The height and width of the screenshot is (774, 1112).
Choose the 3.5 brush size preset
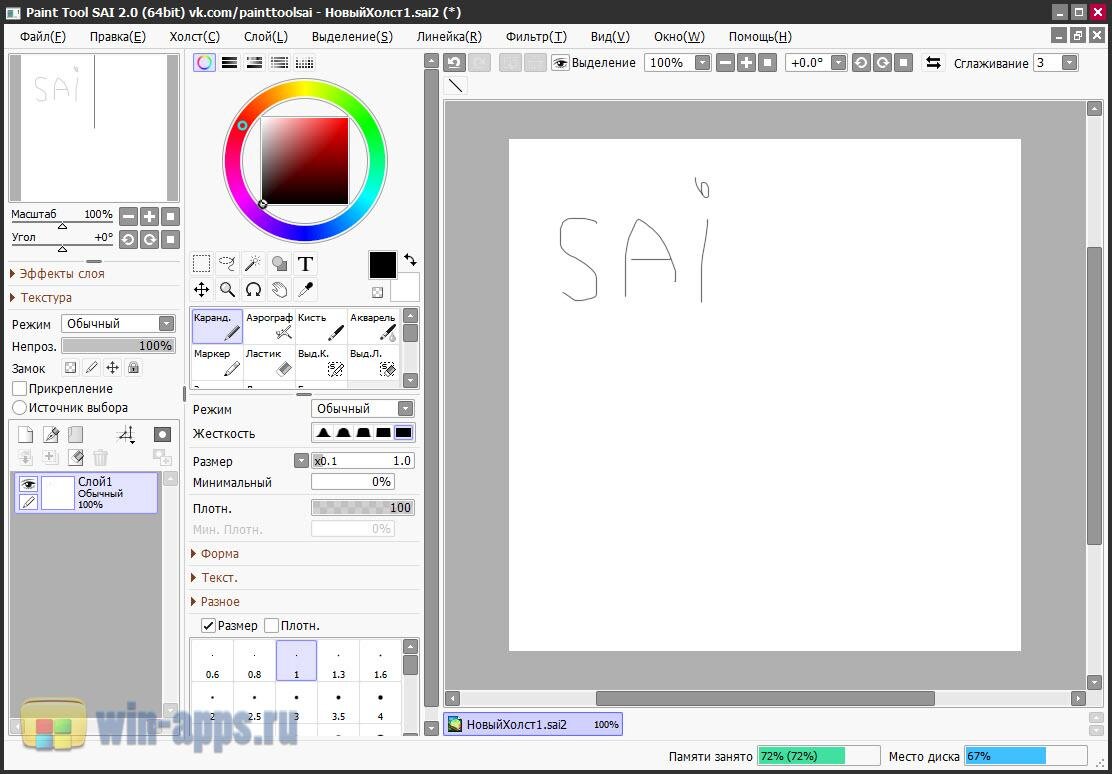[x=338, y=705]
